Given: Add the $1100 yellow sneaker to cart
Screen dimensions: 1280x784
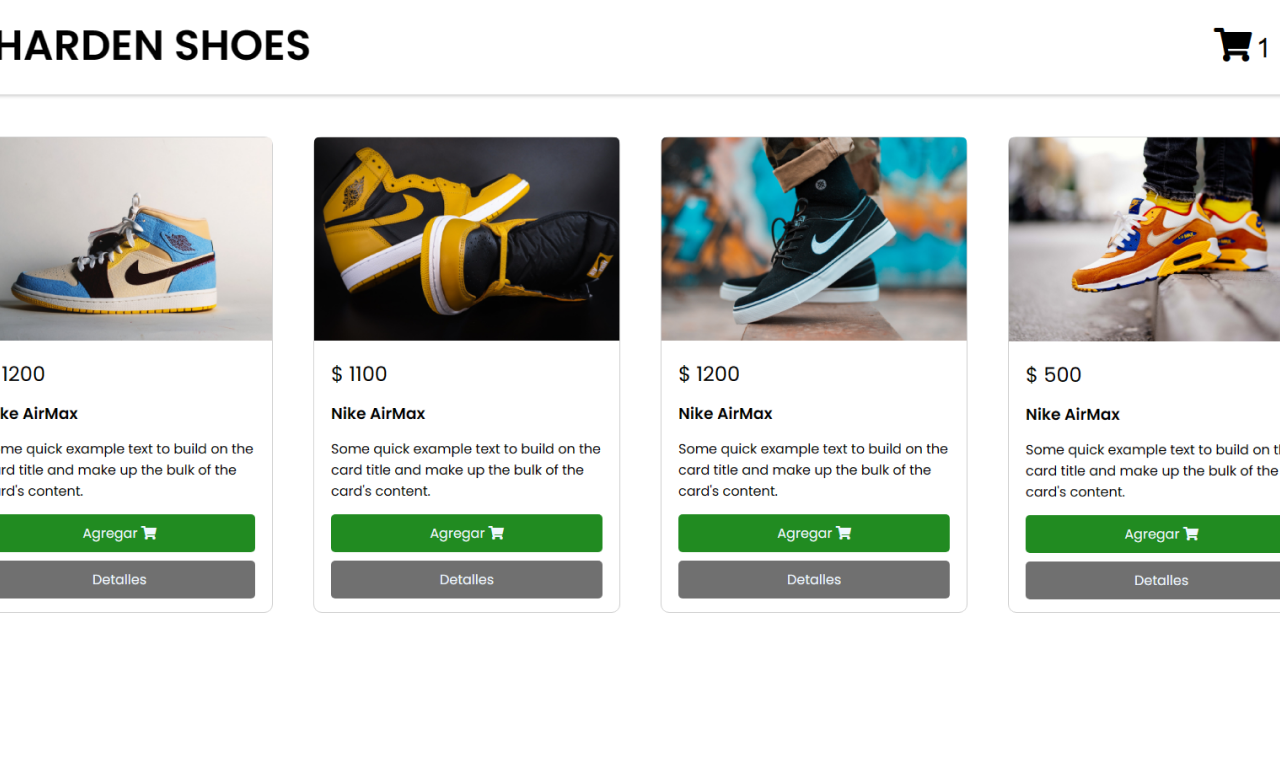Looking at the screenshot, I should point(466,533).
